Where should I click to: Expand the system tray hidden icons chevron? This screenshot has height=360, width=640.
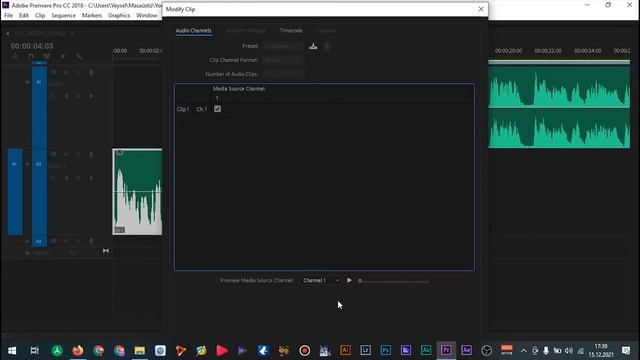pyautogui.click(x=524, y=351)
